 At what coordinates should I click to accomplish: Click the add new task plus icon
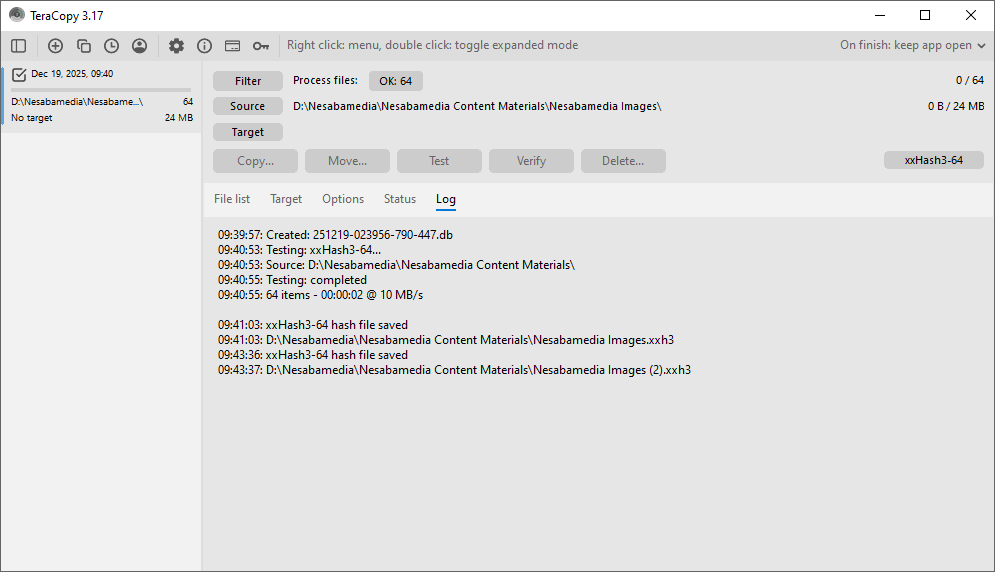point(55,46)
